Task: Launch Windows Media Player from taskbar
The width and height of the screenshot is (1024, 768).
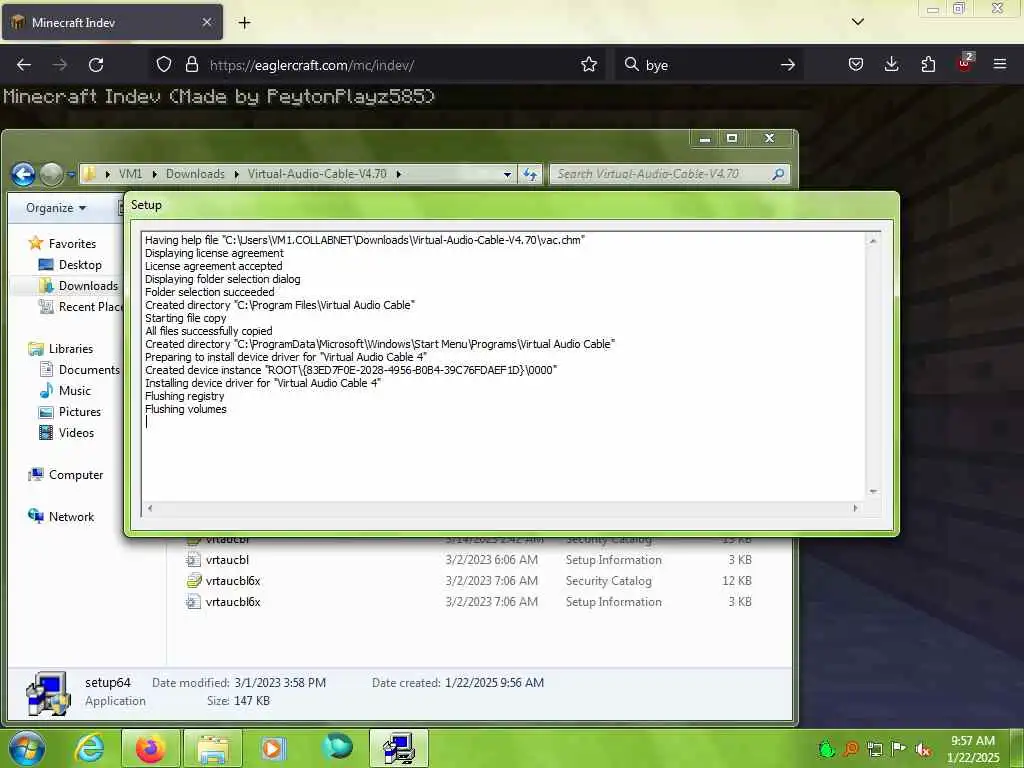Action: 273,748
